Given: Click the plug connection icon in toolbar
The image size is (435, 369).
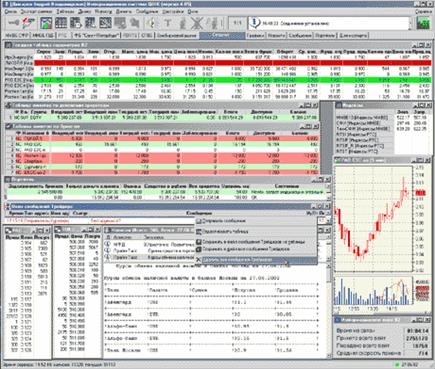Looking at the screenshot, I should pyautogui.click(x=13, y=23).
